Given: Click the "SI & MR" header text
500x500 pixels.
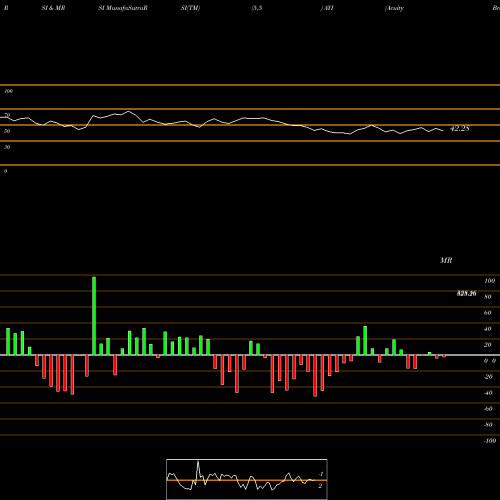Looking at the screenshot, I should (x=53, y=8).
